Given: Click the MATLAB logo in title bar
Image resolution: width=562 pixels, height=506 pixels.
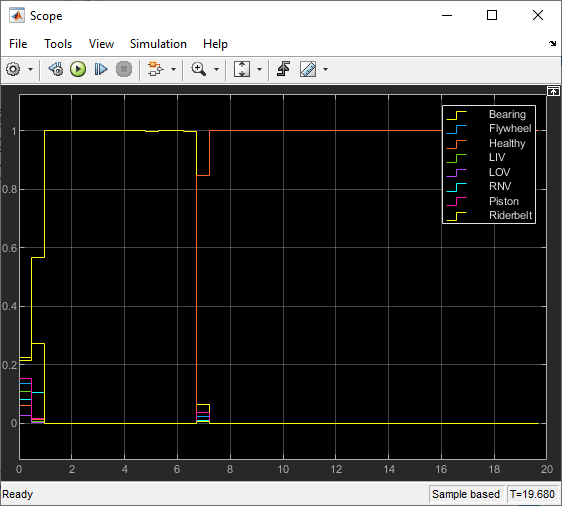Looking at the screenshot, I should (x=17, y=16).
